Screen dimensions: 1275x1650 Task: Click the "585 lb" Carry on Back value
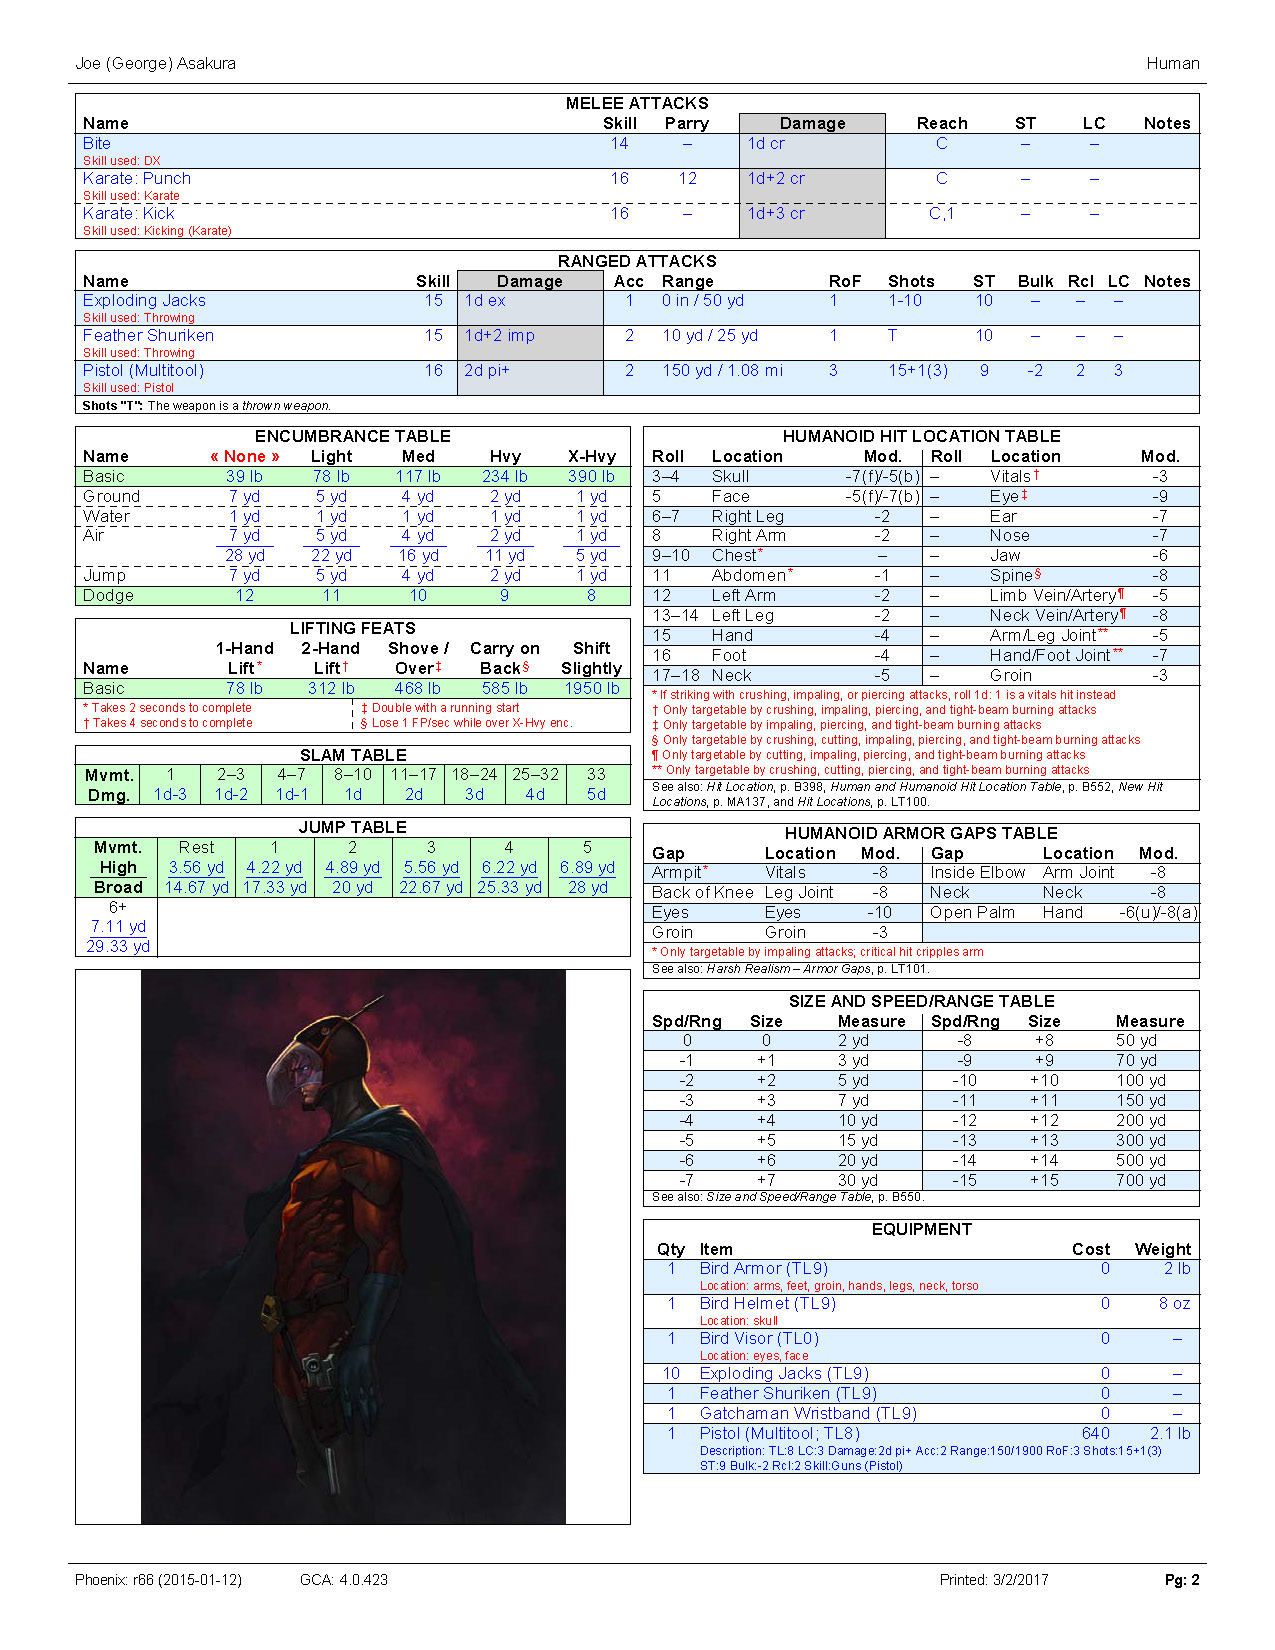click(505, 689)
